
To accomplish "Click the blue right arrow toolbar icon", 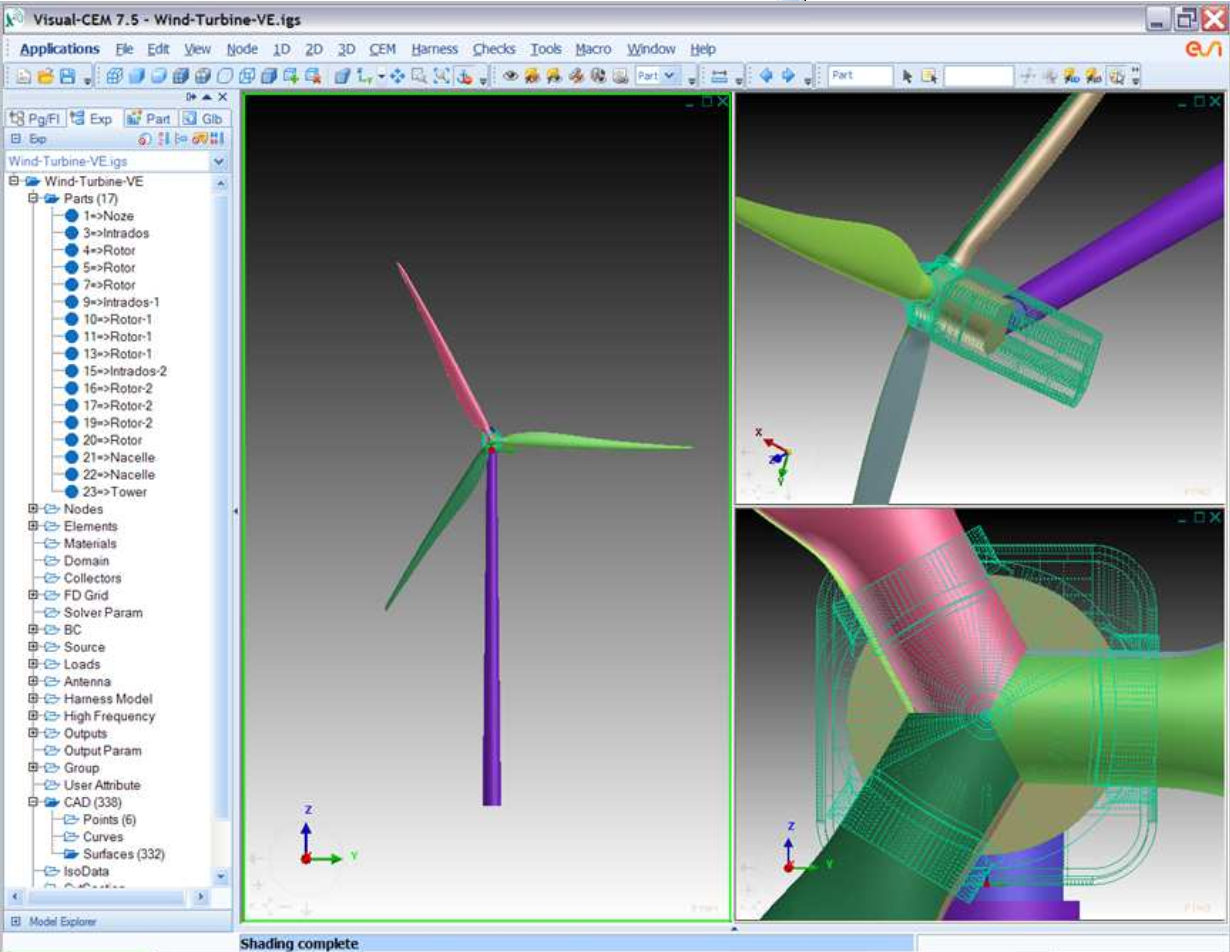I will point(788,76).
